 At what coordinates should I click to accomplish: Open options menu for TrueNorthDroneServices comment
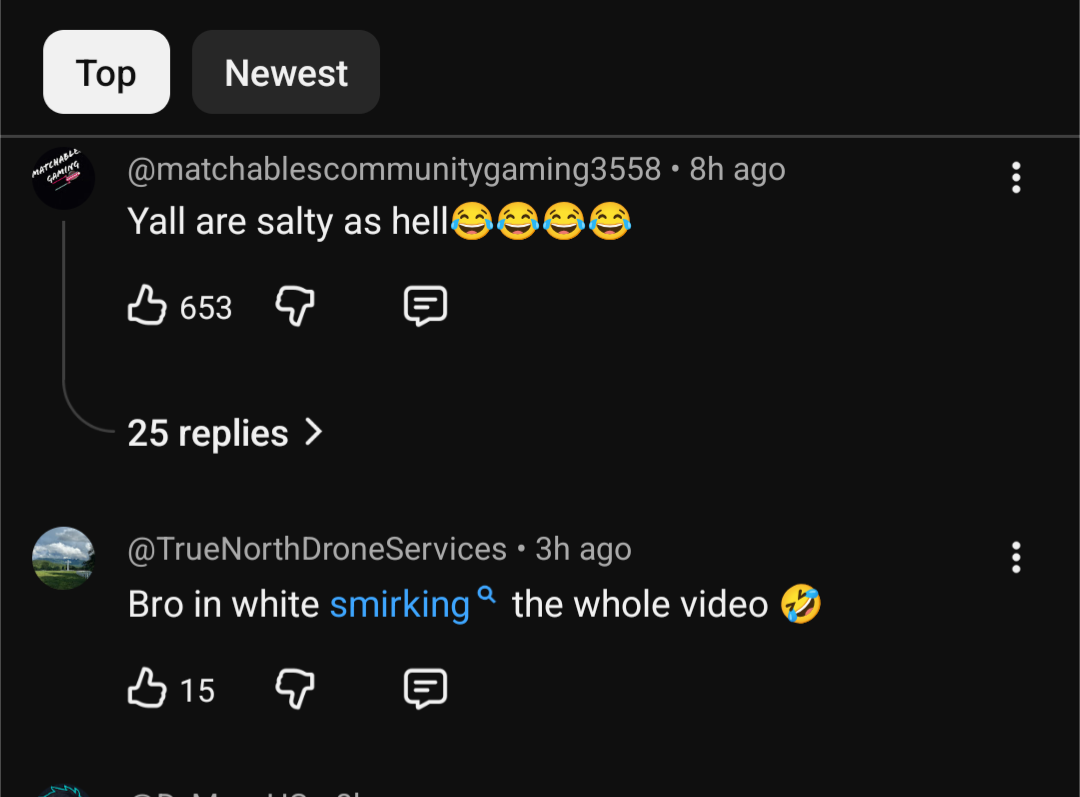pyautogui.click(x=1016, y=557)
